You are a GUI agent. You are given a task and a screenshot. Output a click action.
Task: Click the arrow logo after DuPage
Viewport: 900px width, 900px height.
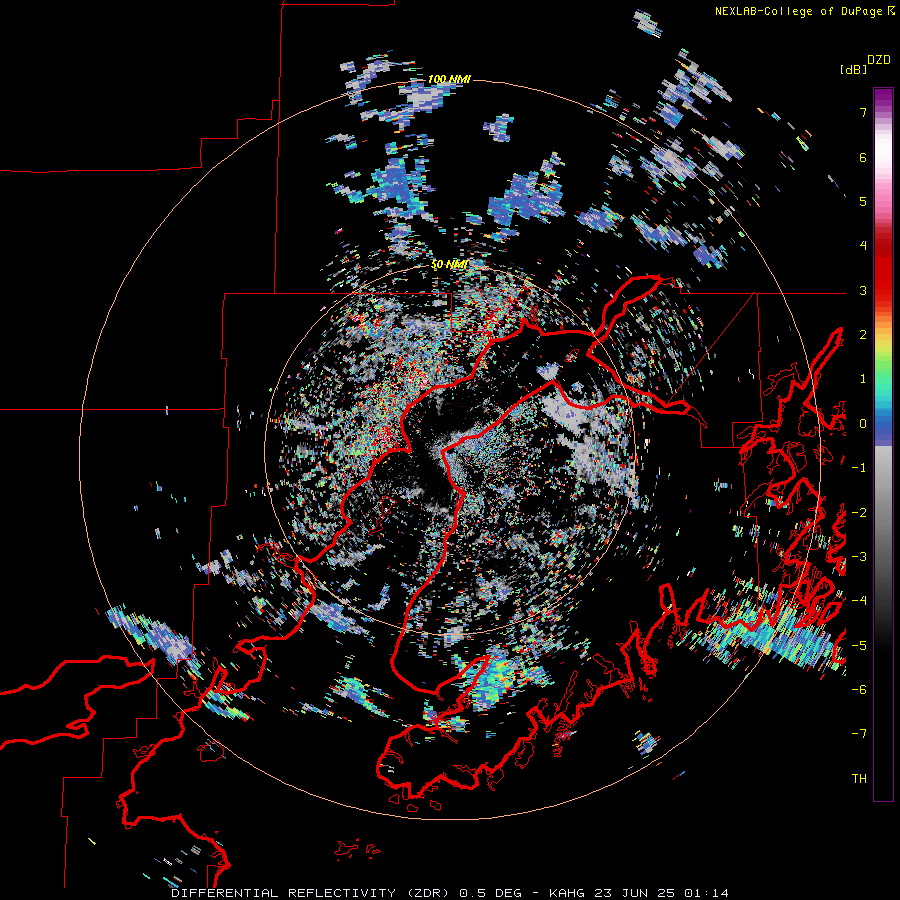(891, 10)
